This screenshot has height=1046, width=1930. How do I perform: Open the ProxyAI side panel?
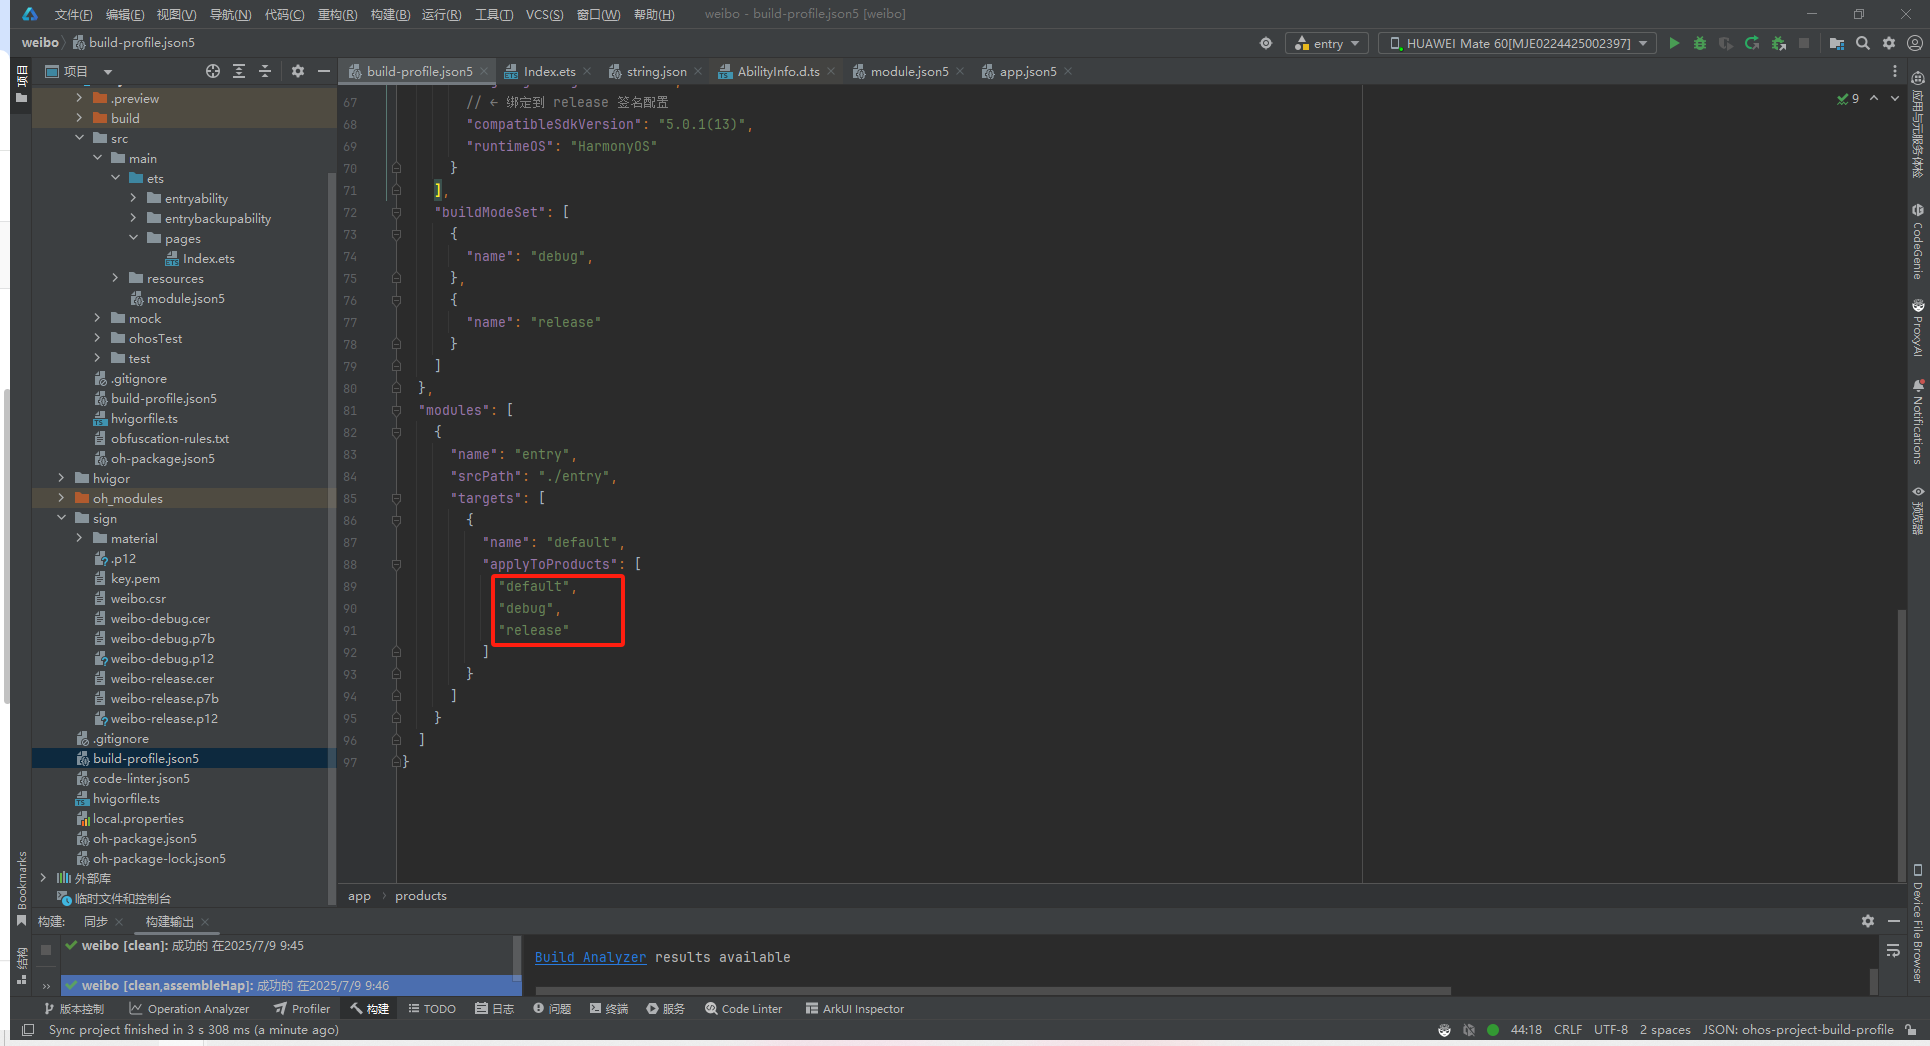pyautogui.click(x=1917, y=327)
